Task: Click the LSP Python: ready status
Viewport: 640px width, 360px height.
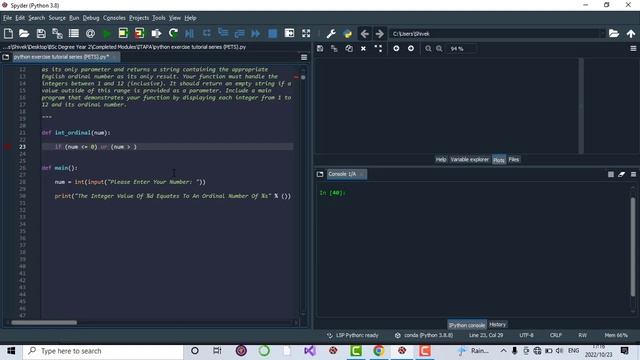Action: (x=353, y=335)
